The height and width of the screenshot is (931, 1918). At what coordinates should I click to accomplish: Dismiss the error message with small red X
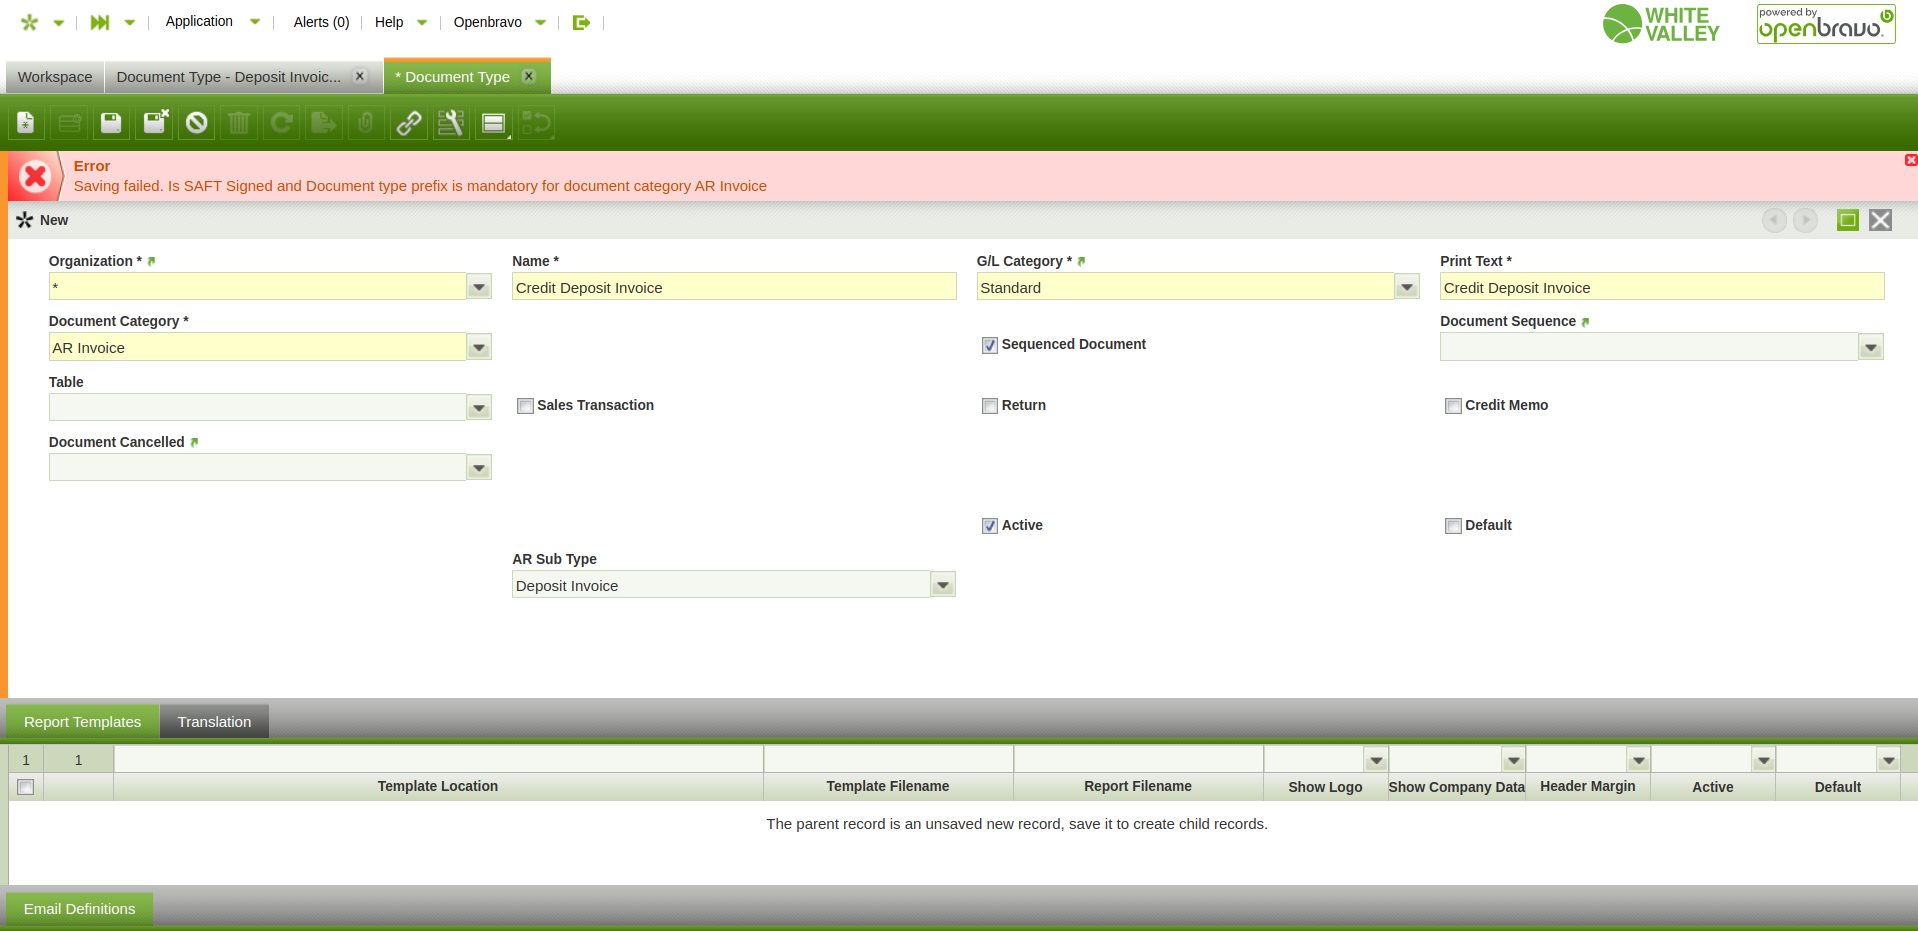point(1911,160)
